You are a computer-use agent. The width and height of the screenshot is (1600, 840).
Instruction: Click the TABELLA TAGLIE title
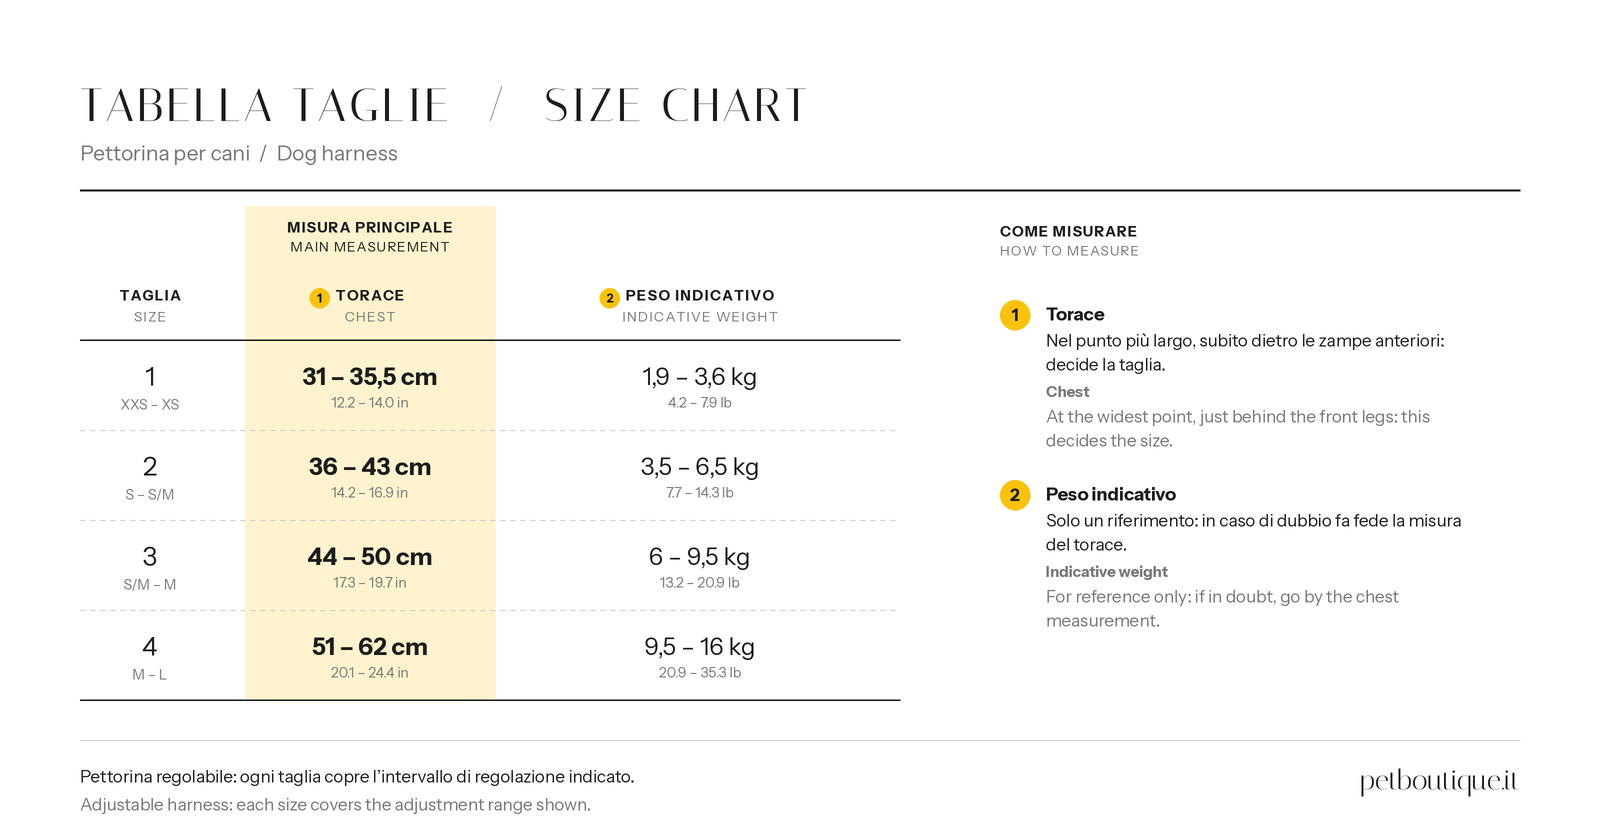coord(265,106)
